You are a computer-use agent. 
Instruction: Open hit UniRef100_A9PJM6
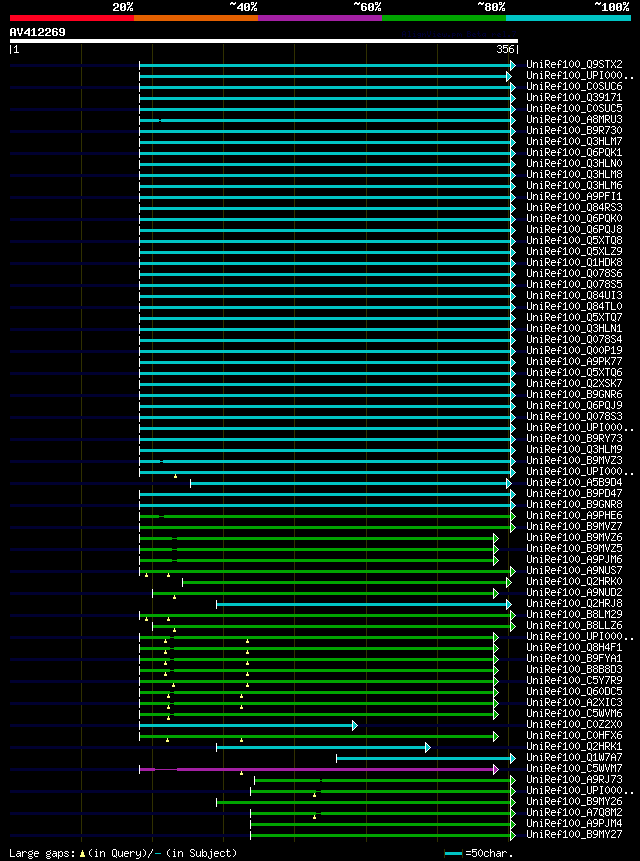tap(574, 560)
